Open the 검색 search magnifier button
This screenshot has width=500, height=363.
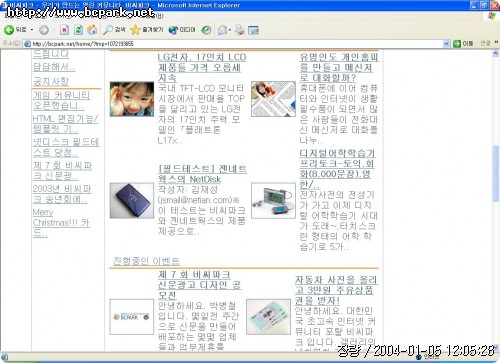tap(114, 30)
